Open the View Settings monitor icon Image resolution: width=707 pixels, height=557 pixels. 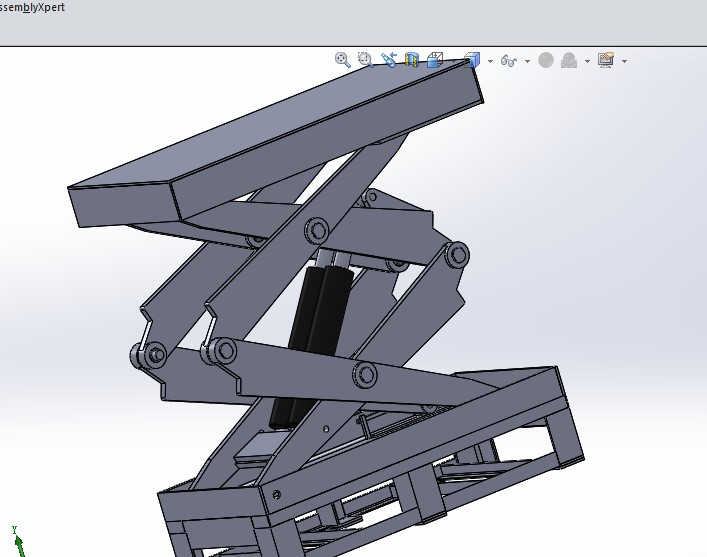tap(606, 60)
